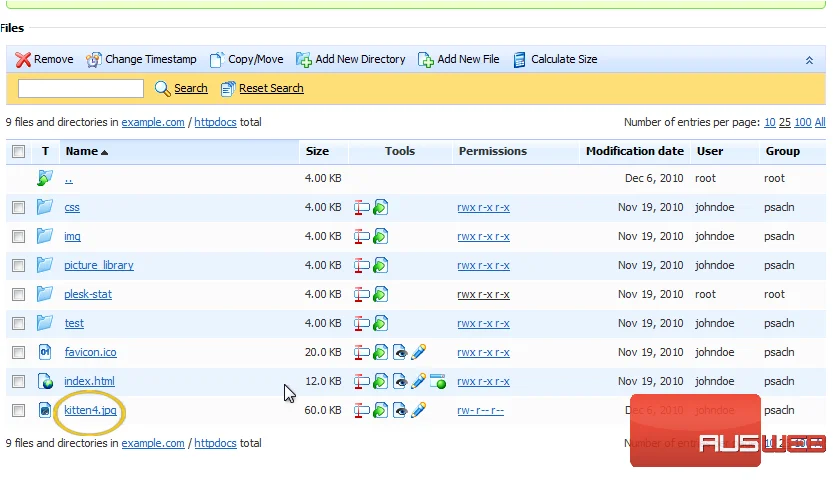Click green arrow icon in kitten4.jpg row

tap(380, 410)
